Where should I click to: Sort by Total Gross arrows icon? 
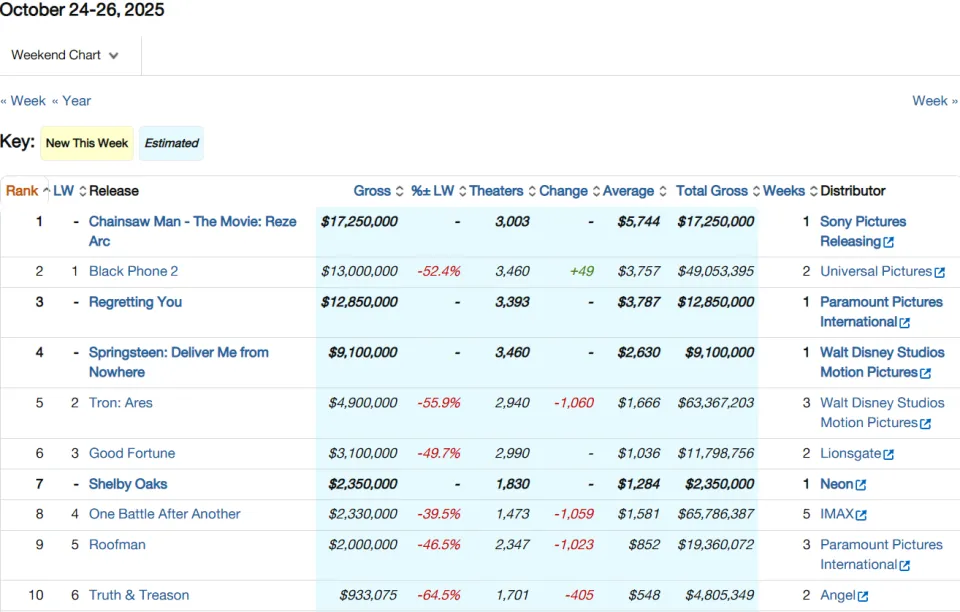(756, 191)
